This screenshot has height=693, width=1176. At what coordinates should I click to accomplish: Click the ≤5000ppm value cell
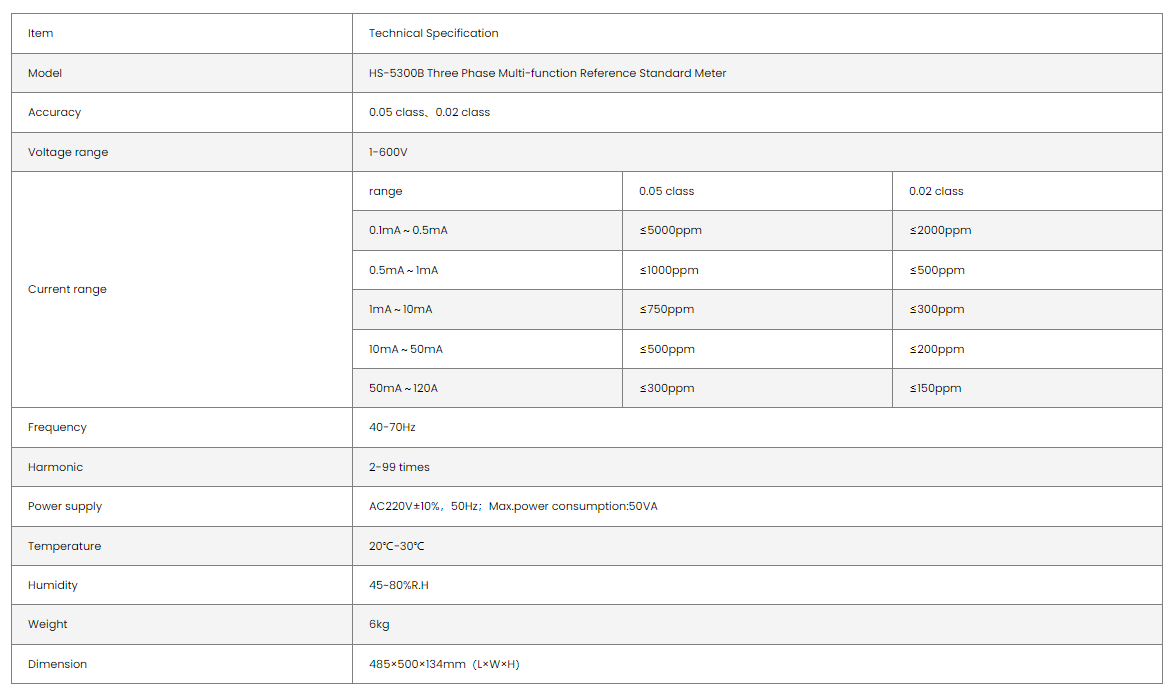coord(670,230)
